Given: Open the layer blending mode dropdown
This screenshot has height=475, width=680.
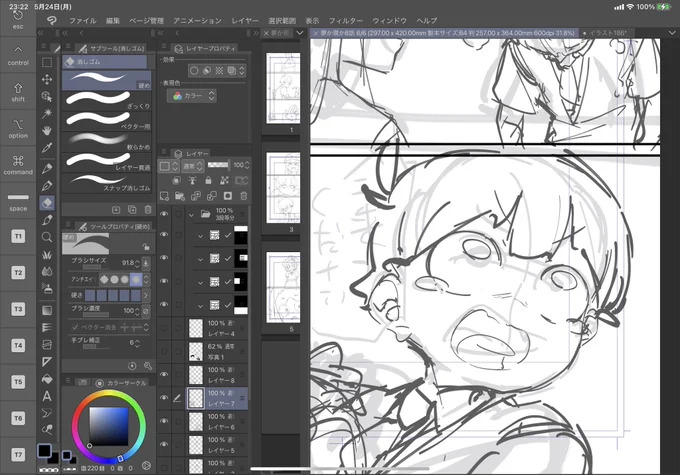Looking at the screenshot, I should pyautogui.click(x=193, y=166).
